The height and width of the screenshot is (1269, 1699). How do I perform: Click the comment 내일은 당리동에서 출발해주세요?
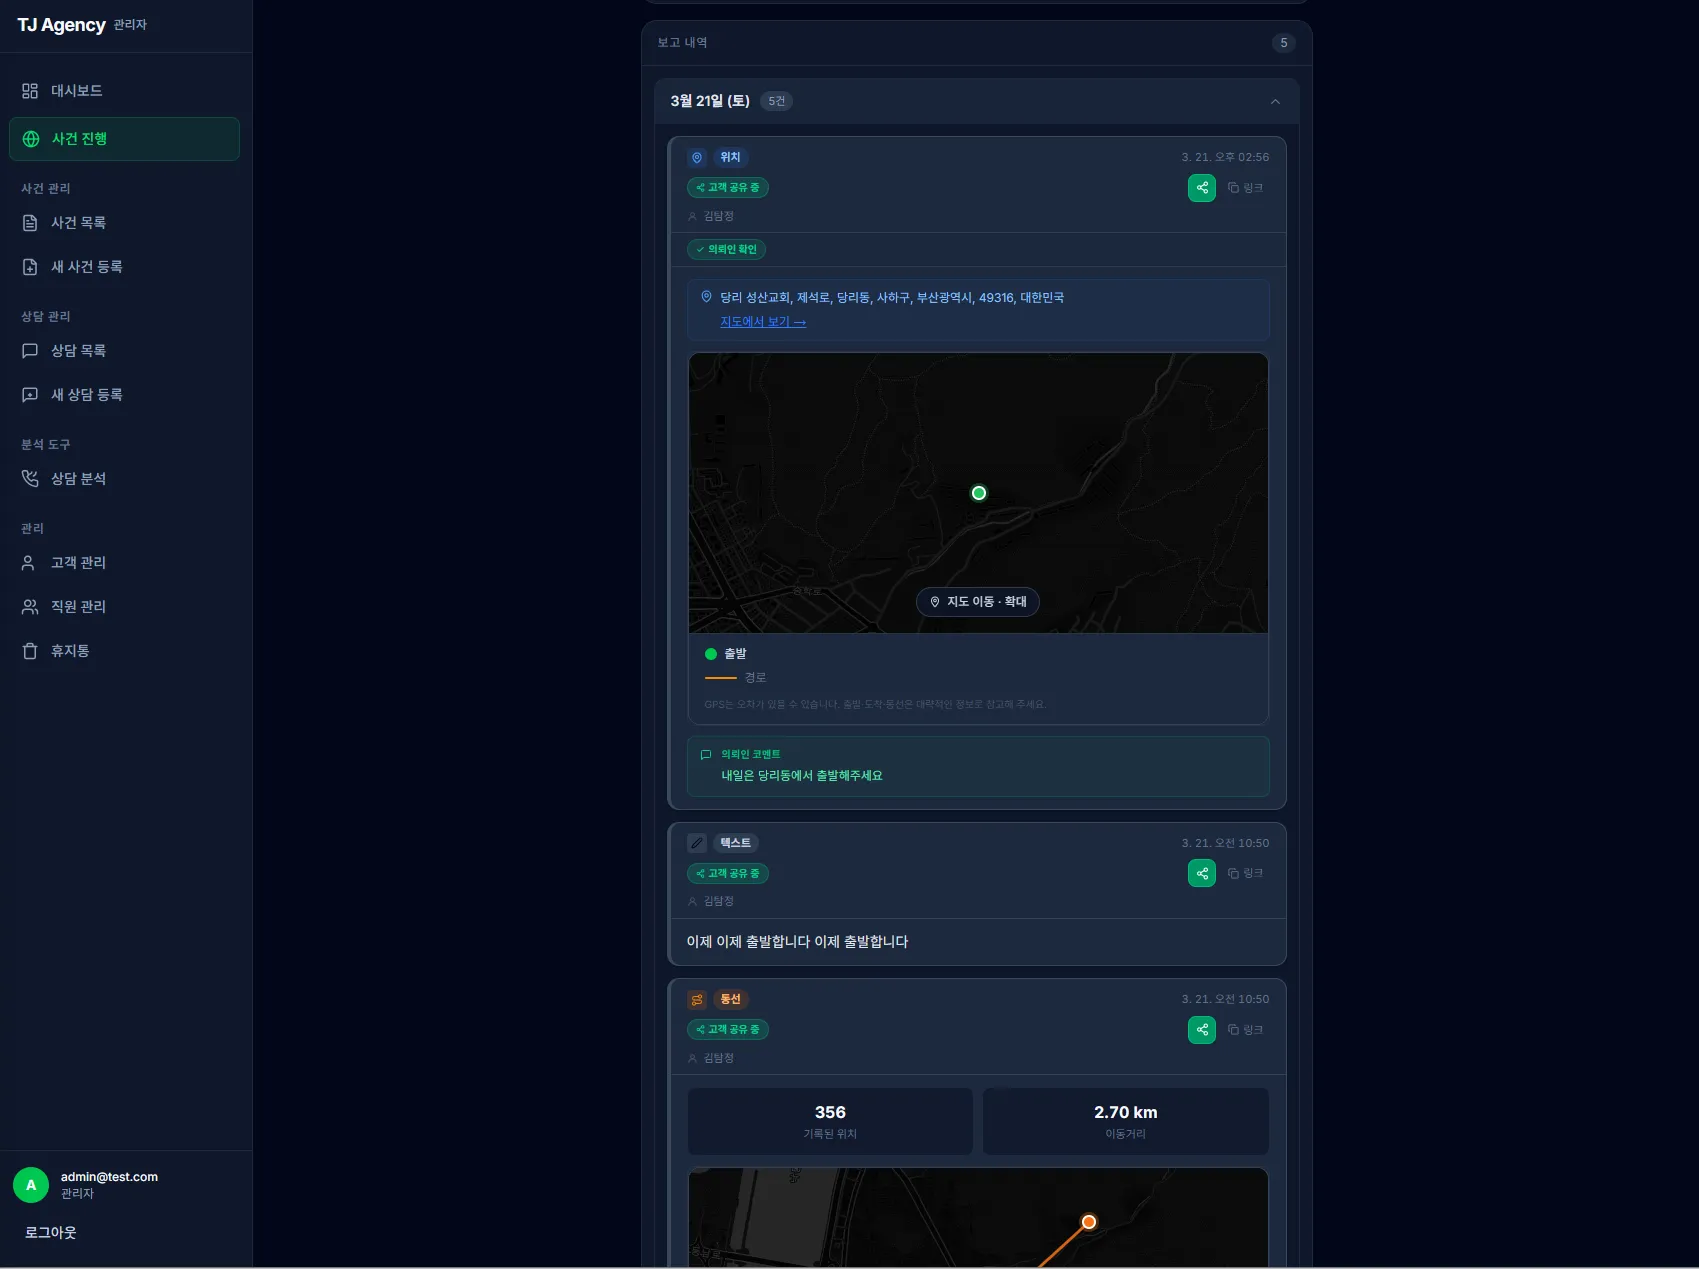pos(802,776)
